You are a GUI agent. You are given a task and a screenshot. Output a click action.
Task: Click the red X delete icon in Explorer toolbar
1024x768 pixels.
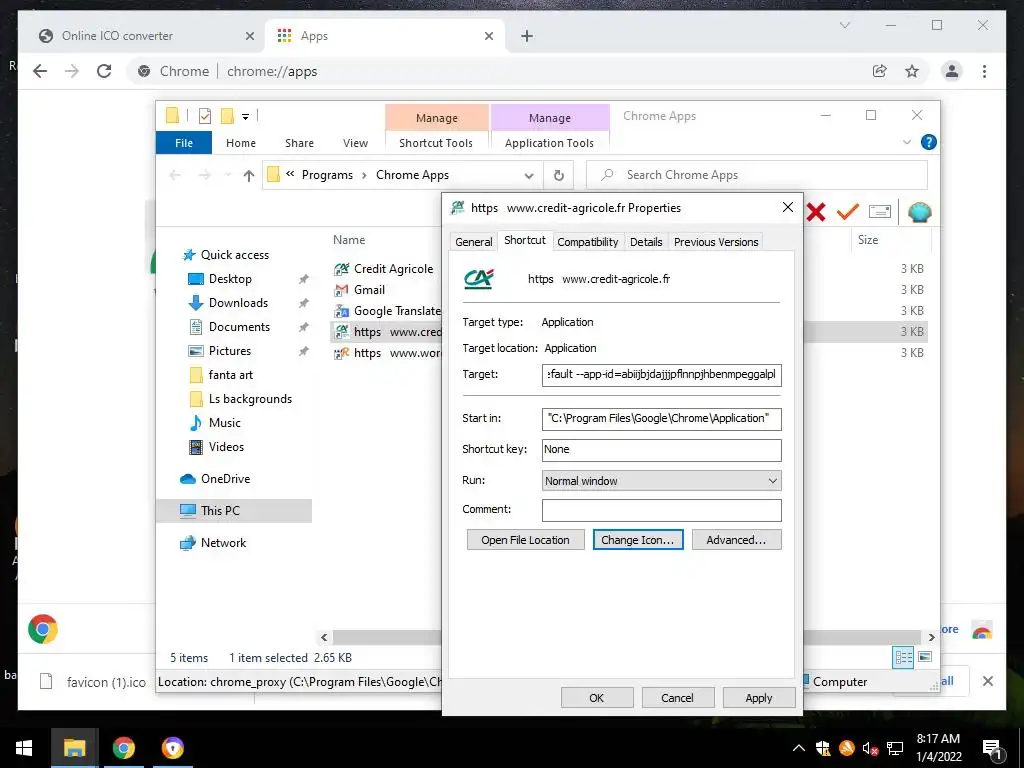point(816,212)
